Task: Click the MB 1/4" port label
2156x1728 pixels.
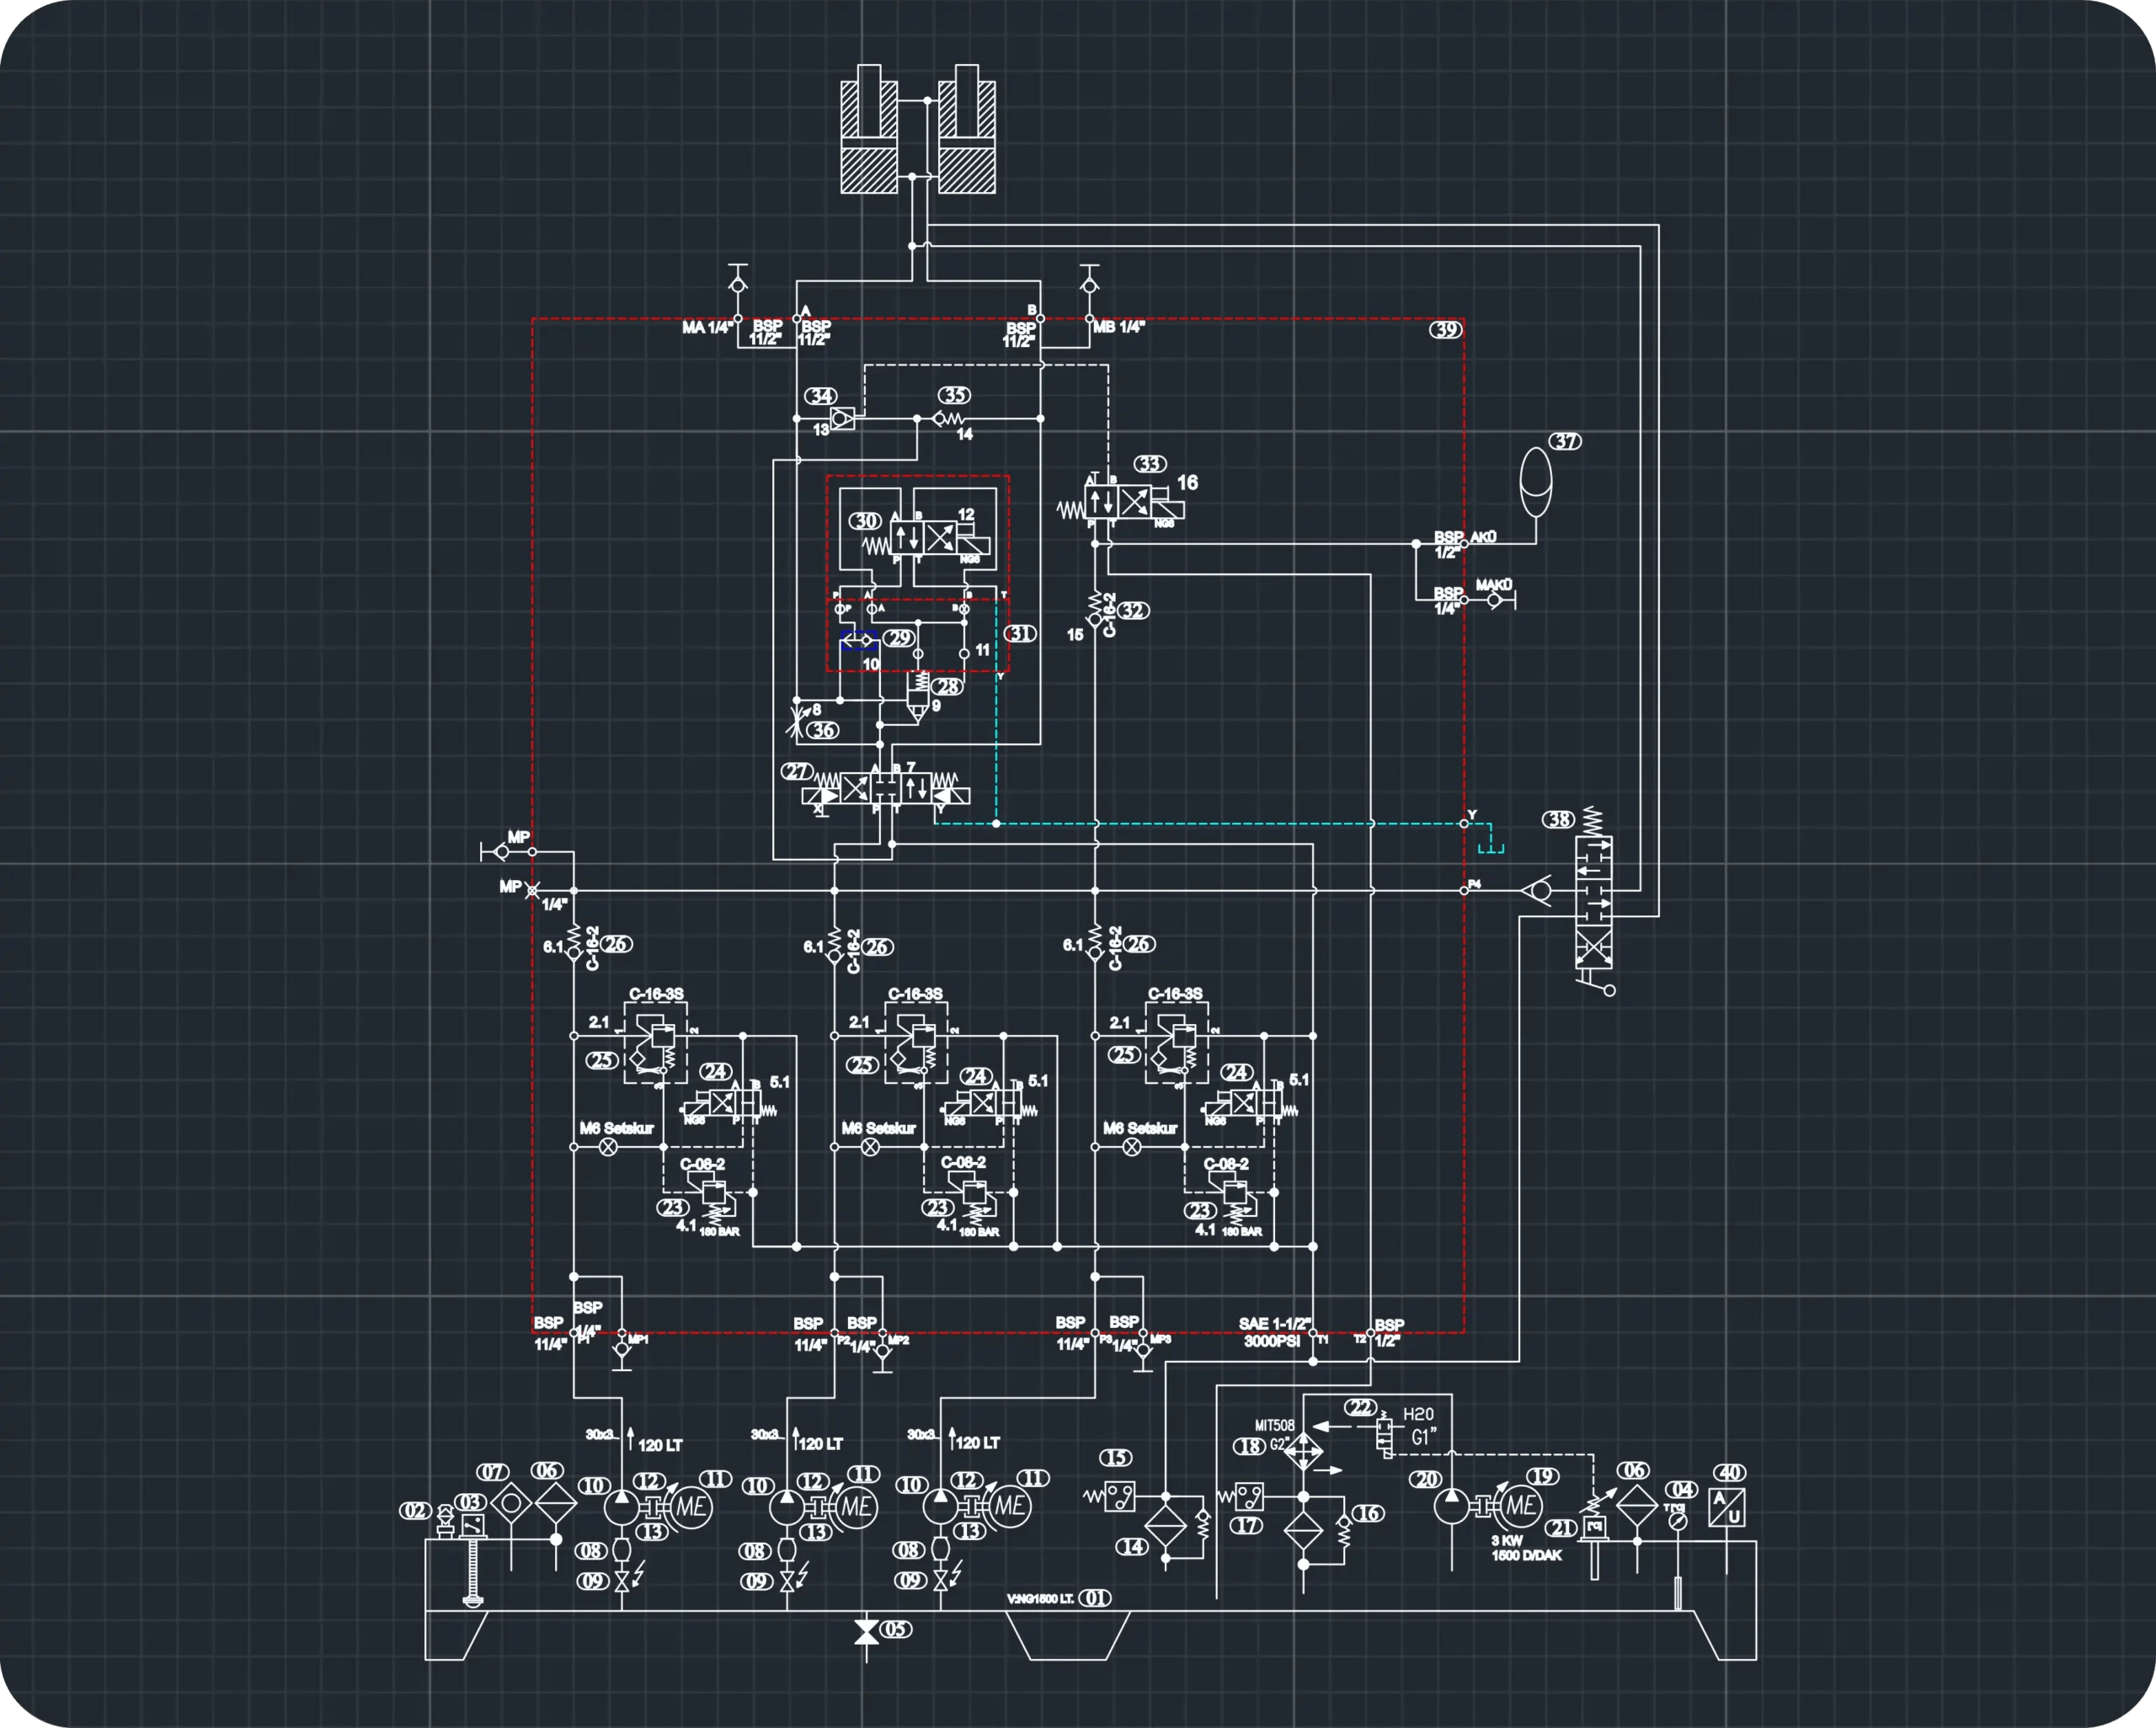Action: coord(1119,327)
